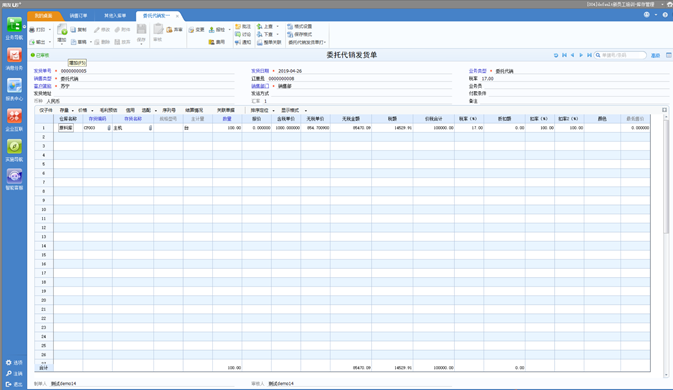Click the 报检 toolbar button
This screenshot has width=673, height=390.
point(217,30)
